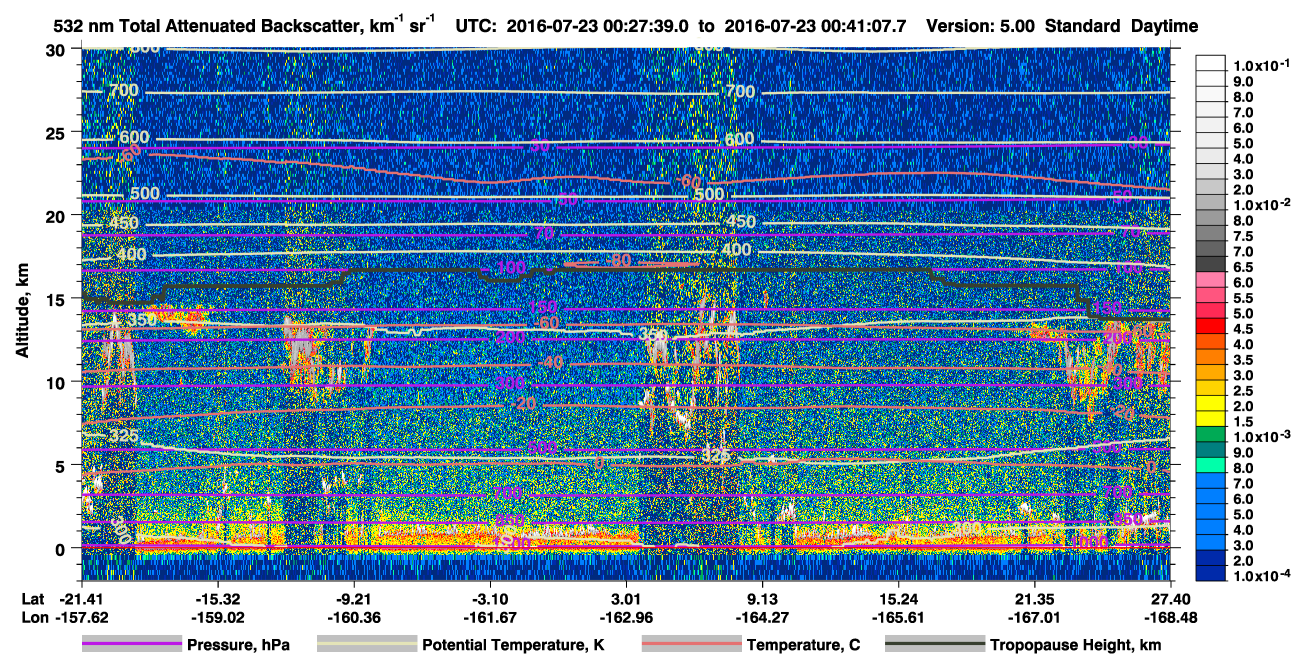Click the light pink colorbar swatch below 6.5

(x=1210, y=278)
